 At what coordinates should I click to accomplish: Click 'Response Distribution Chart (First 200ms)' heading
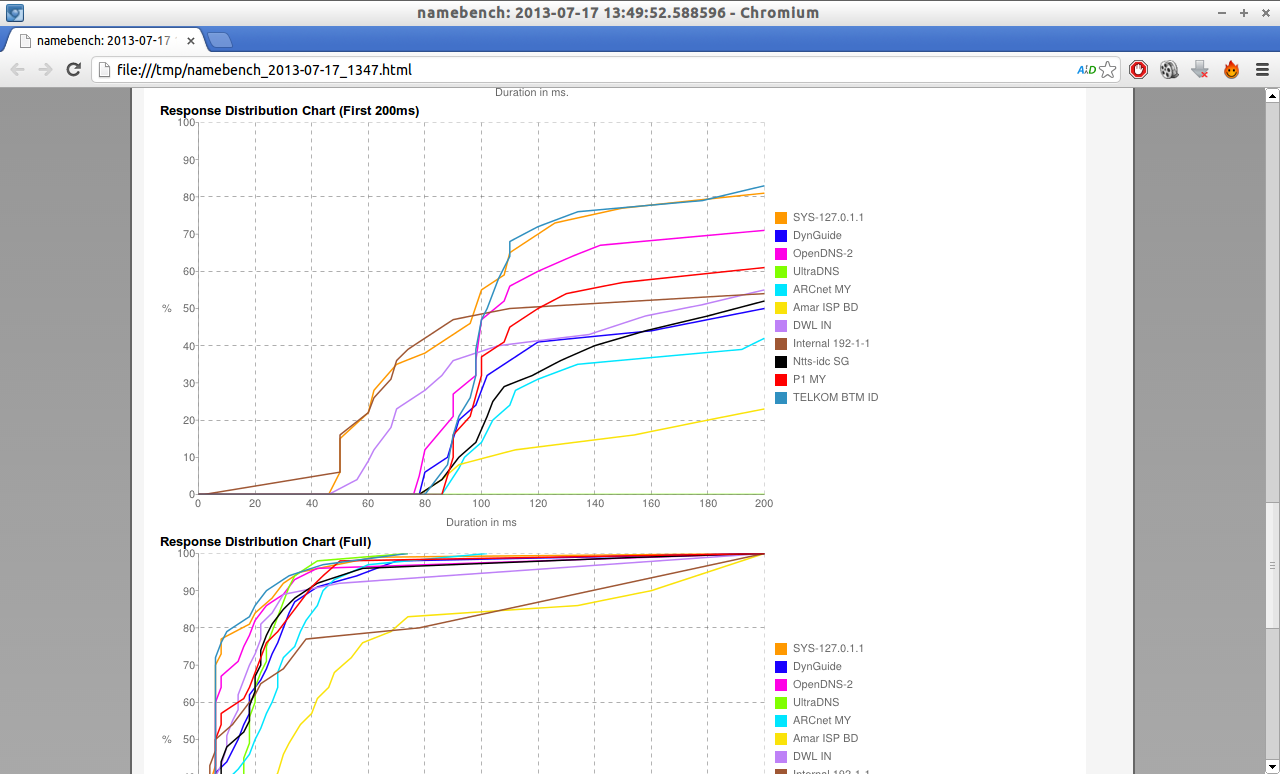(290, 110)
